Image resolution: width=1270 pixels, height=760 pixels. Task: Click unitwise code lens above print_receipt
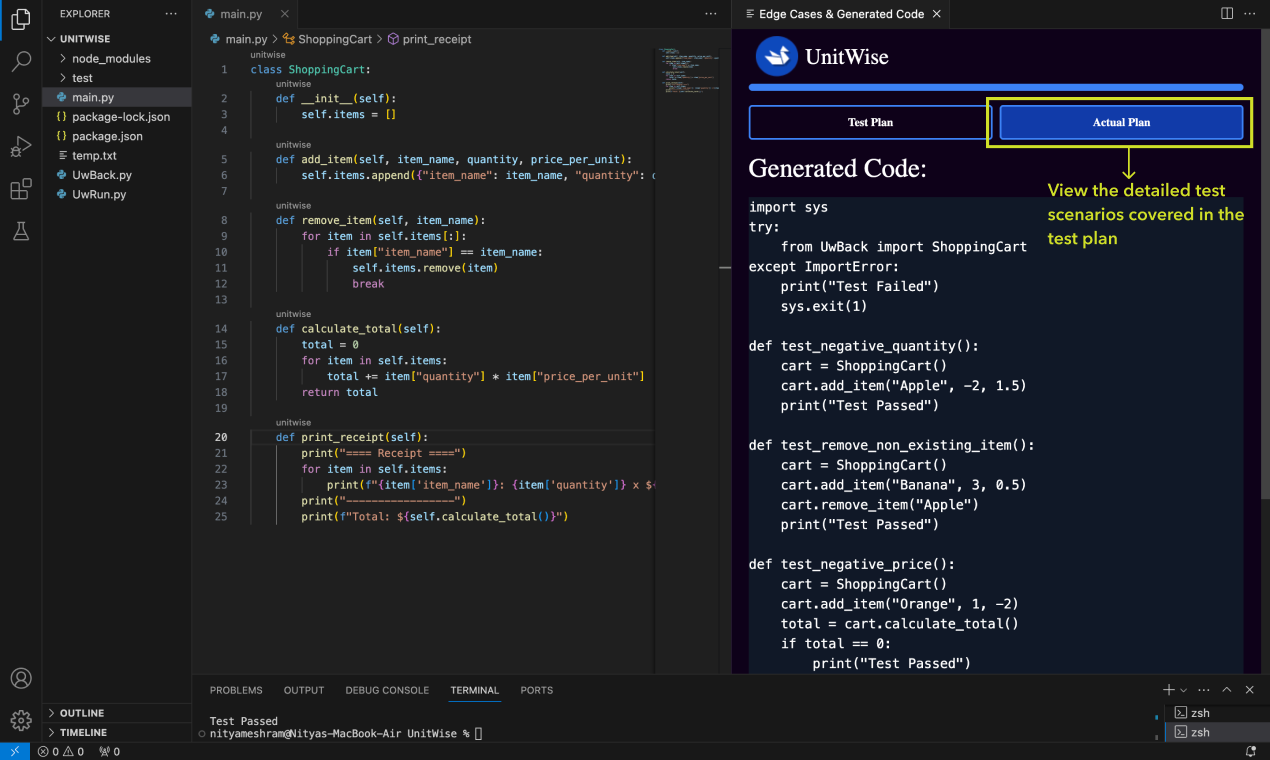[x=293, y=423]
